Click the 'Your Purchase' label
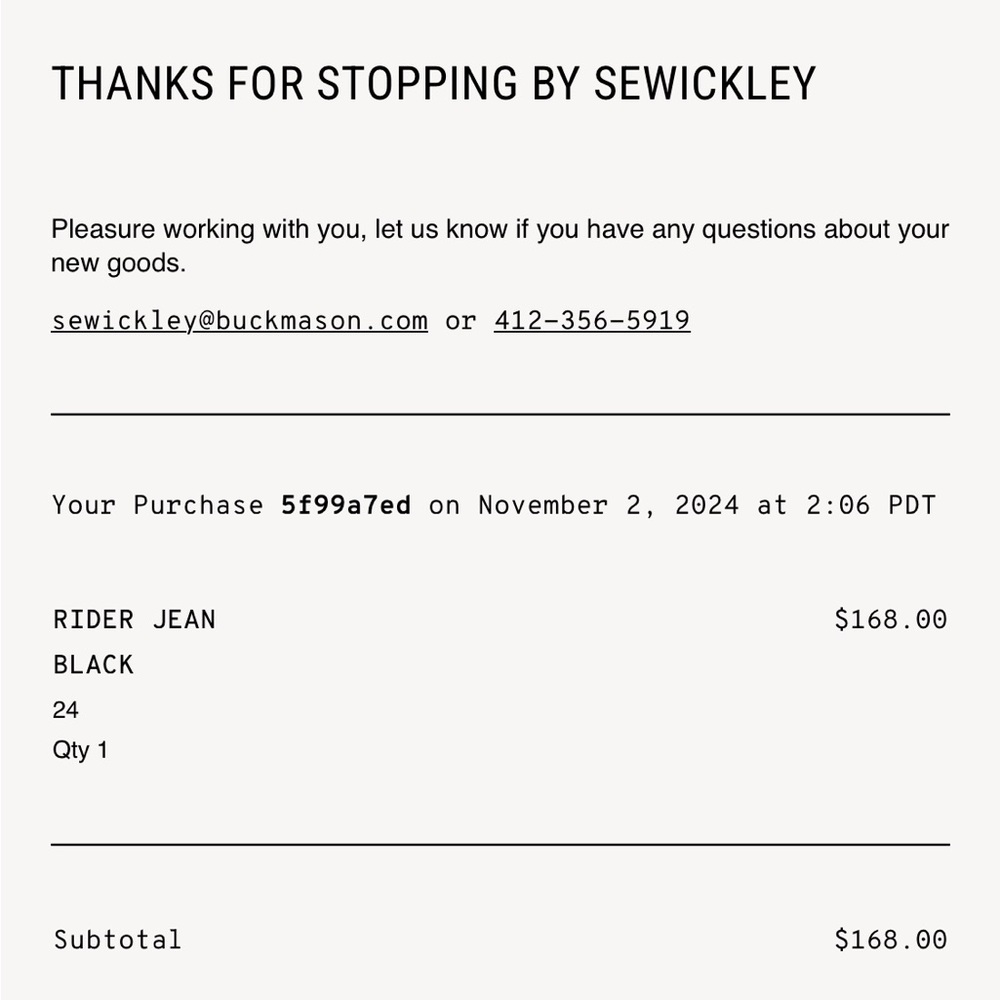 (157, 505)
